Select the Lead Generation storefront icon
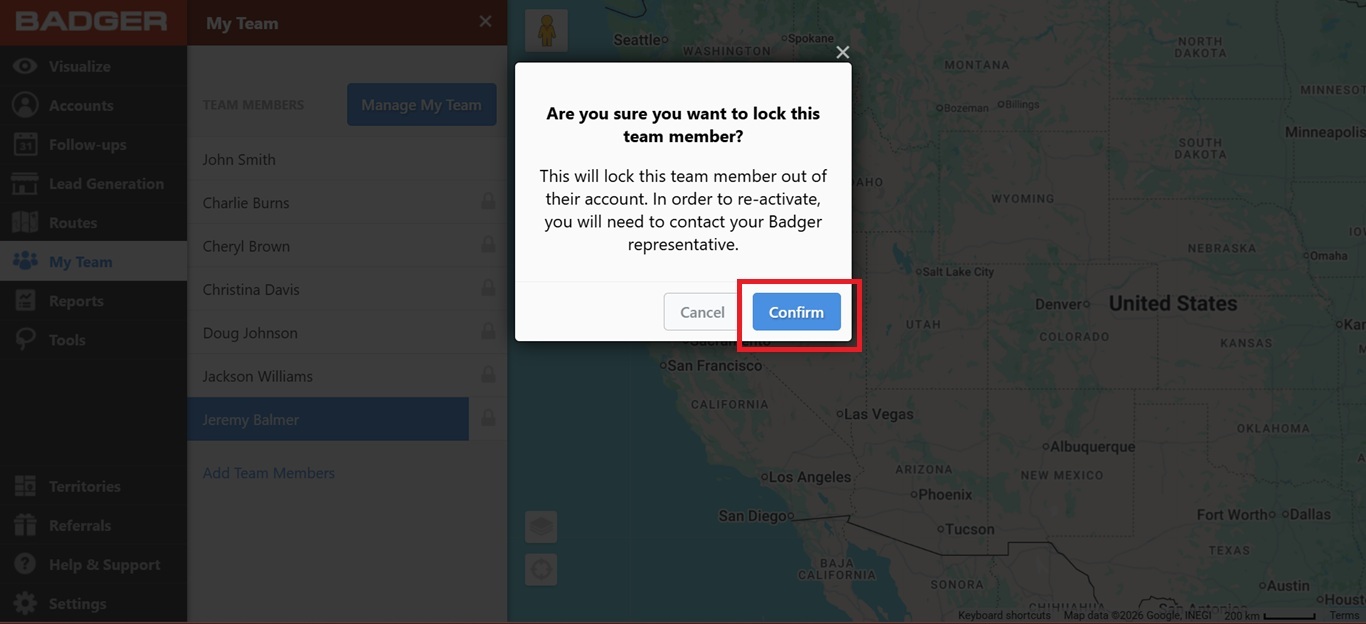The height and width of the screenshot is (624, 1366). [25, 184]
